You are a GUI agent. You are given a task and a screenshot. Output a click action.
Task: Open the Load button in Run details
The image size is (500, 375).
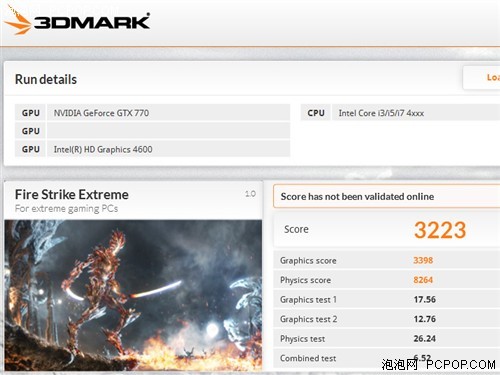point(482,77)
